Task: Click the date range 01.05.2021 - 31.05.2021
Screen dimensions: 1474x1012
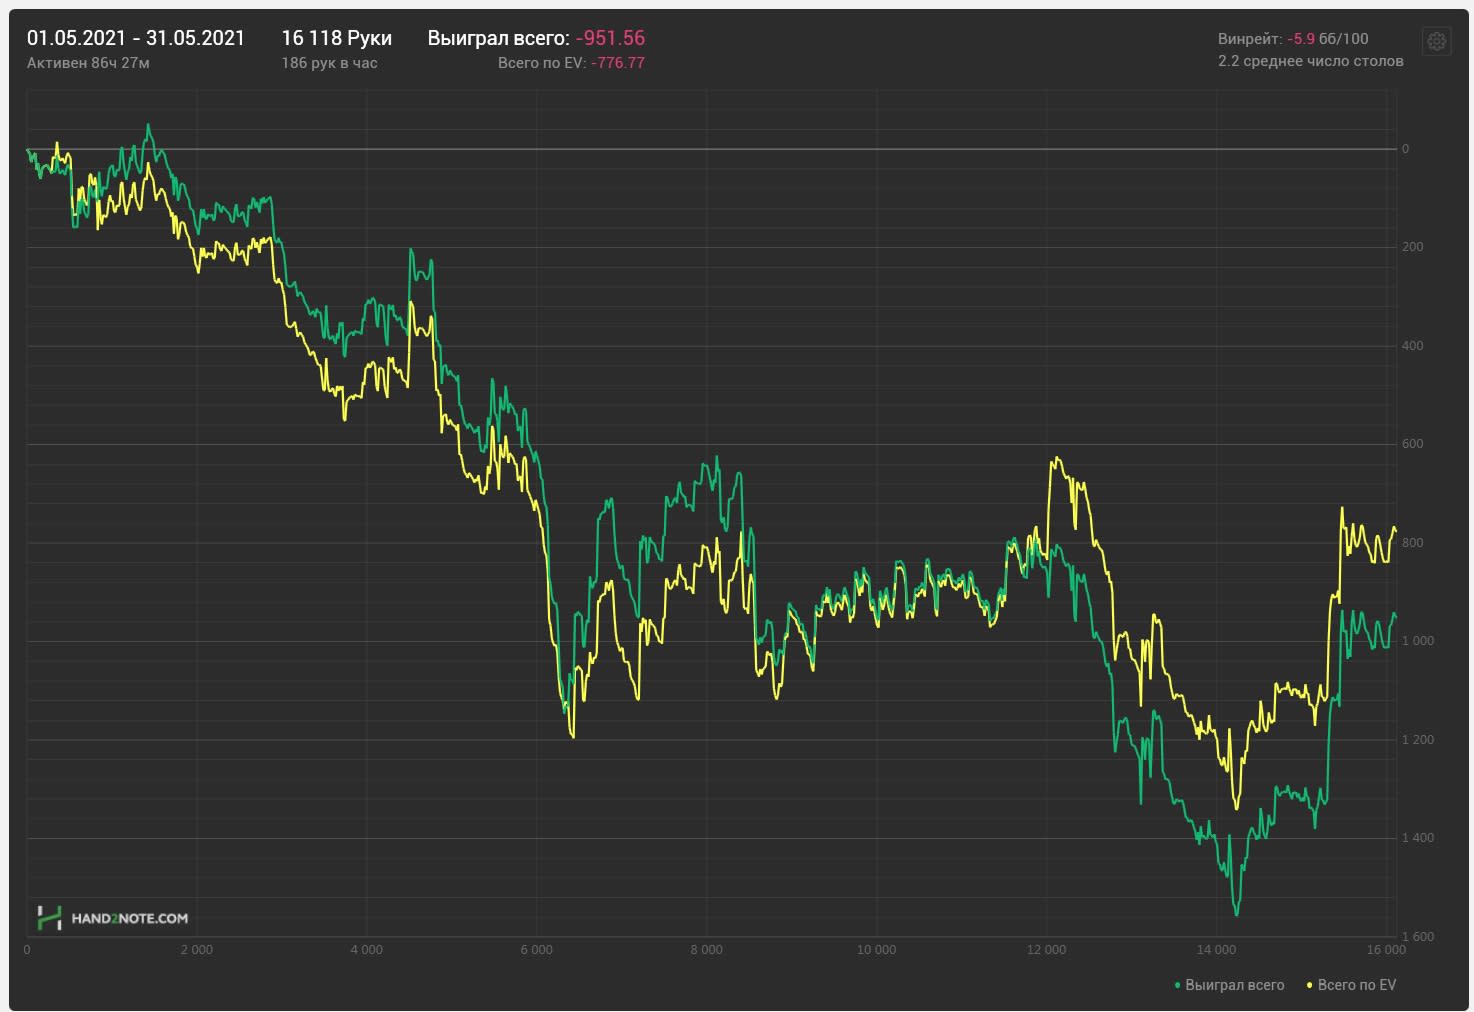Action: pyautogui.click(x=136, y=38)
